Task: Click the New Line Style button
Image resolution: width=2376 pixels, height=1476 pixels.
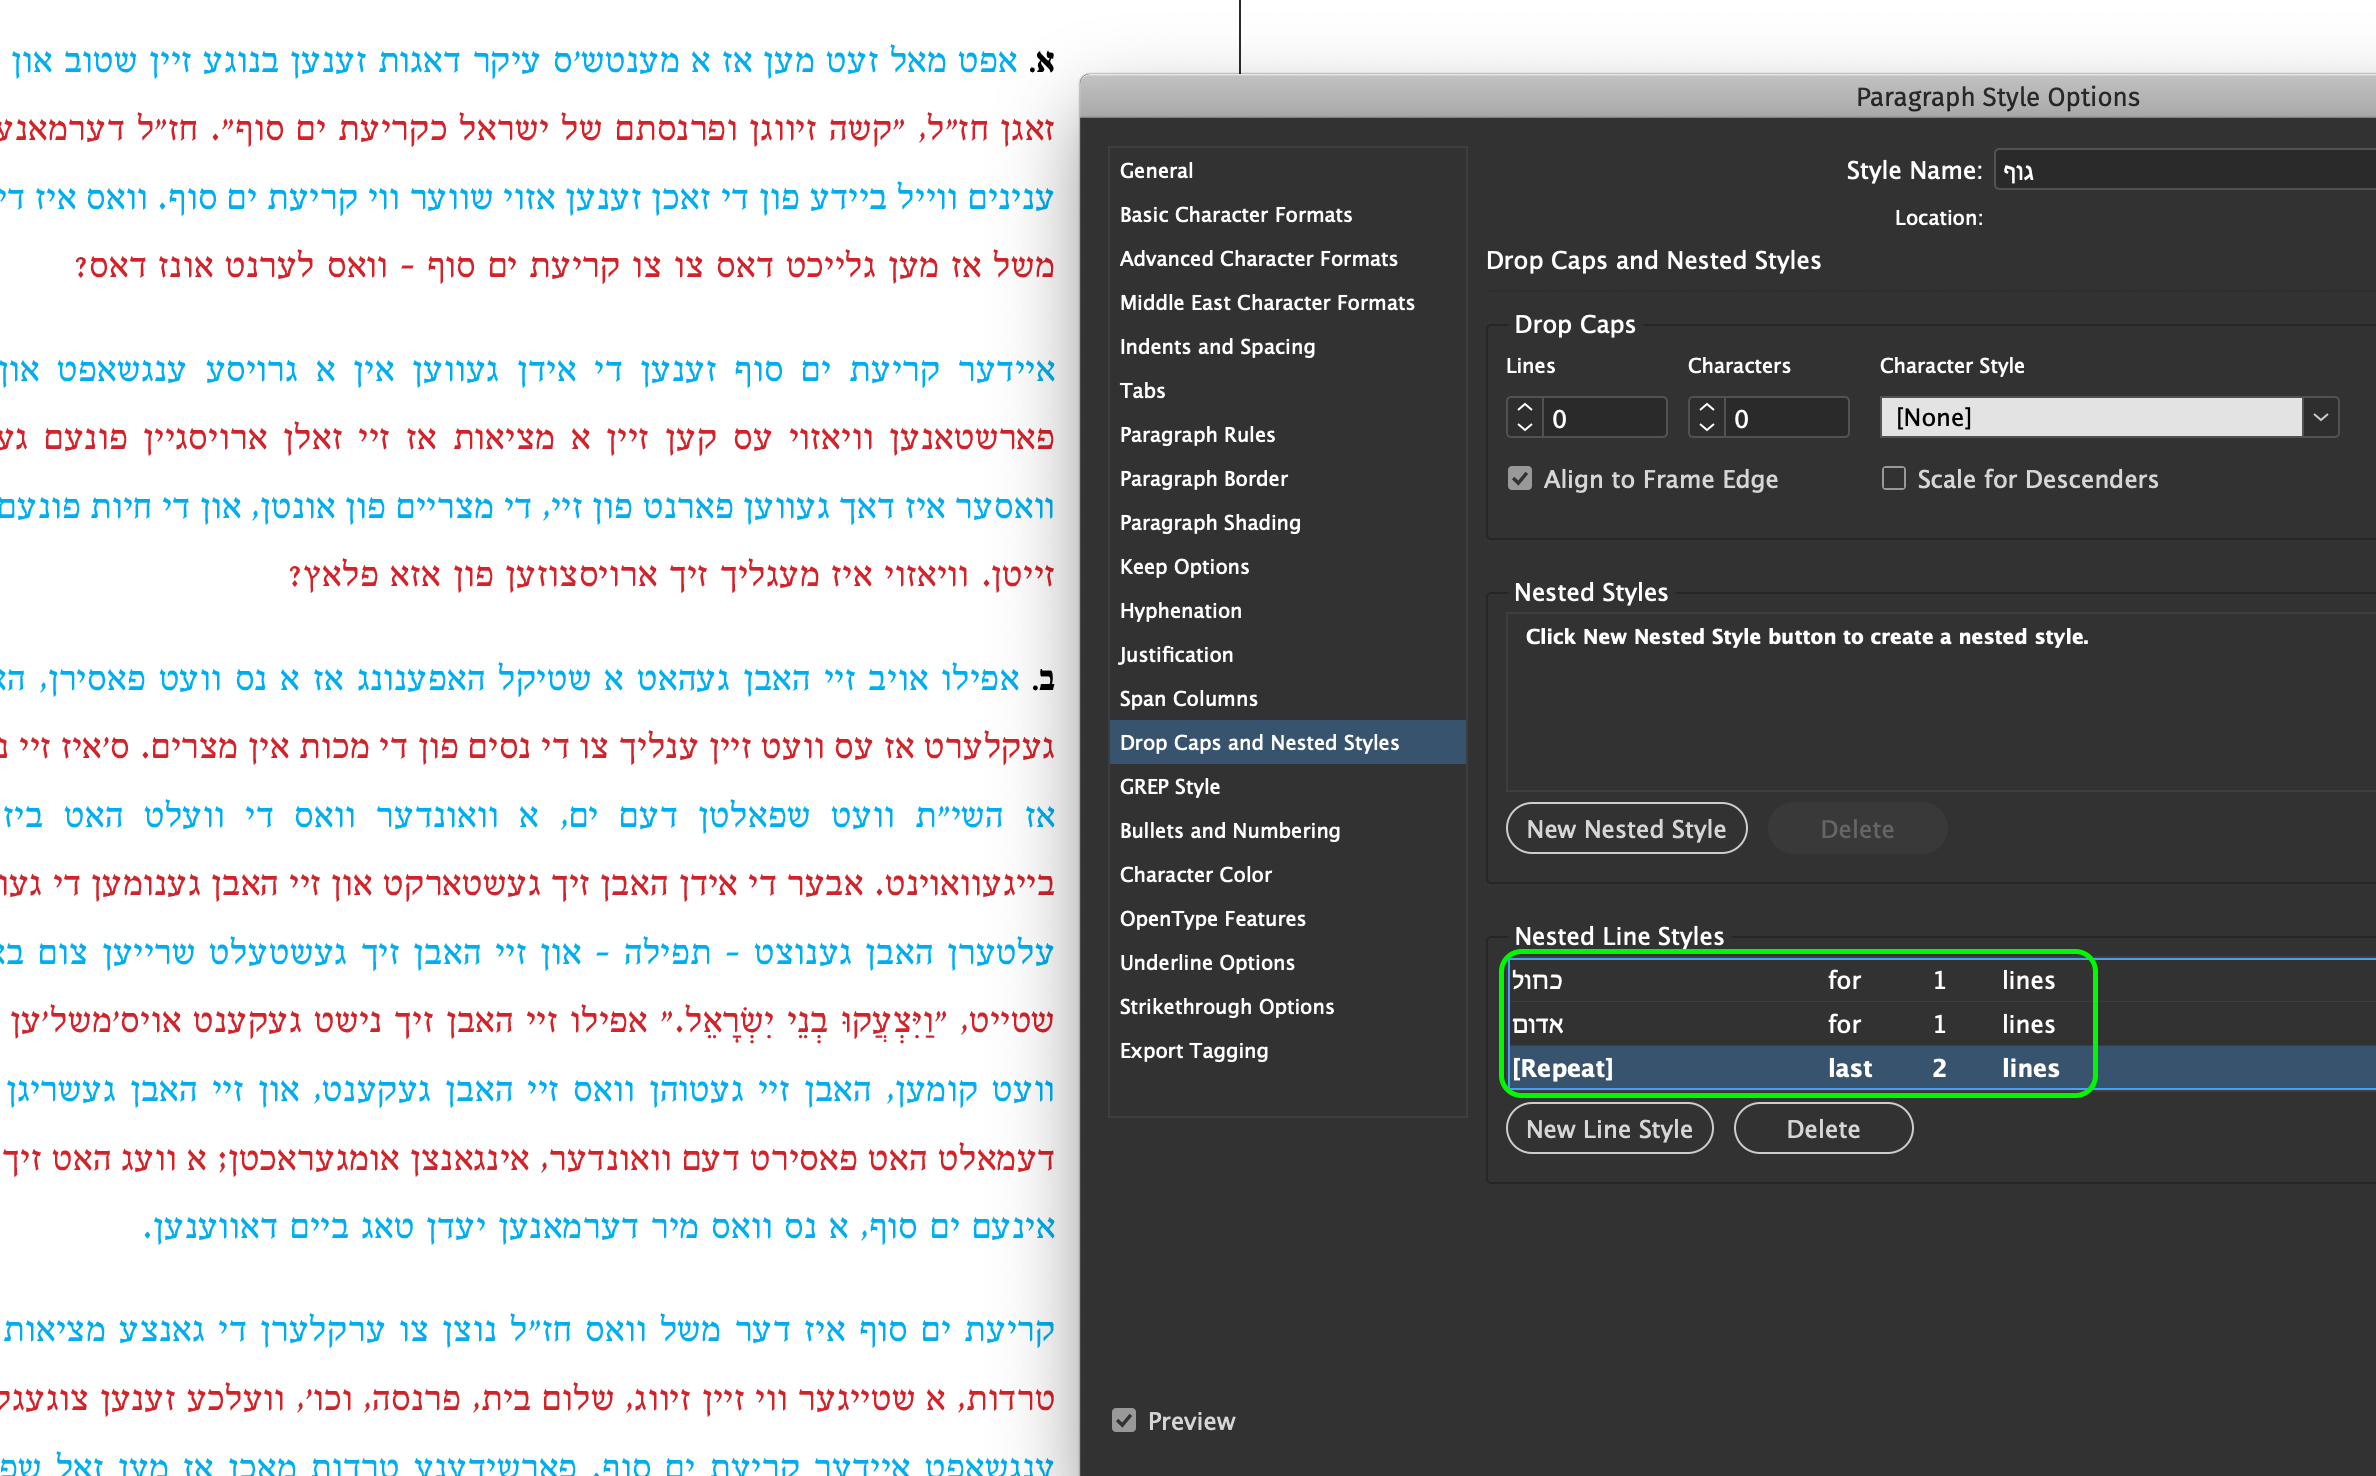Action: pyautogui.click(x=1609, y=1128)
